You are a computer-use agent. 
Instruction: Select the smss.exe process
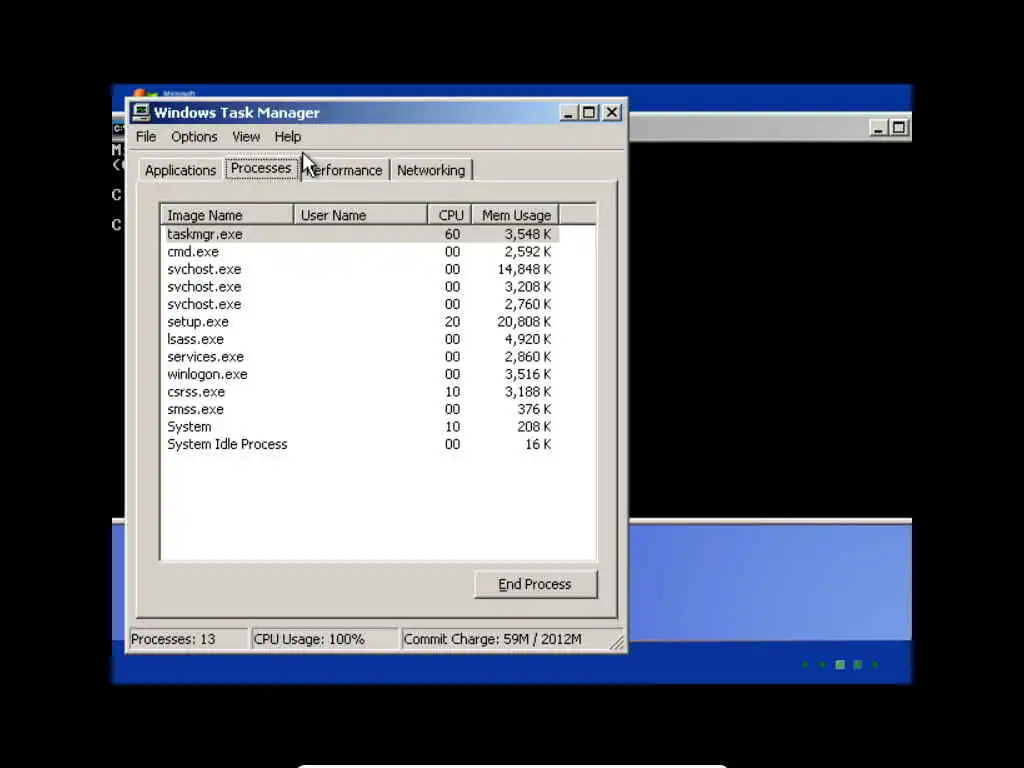360,409
